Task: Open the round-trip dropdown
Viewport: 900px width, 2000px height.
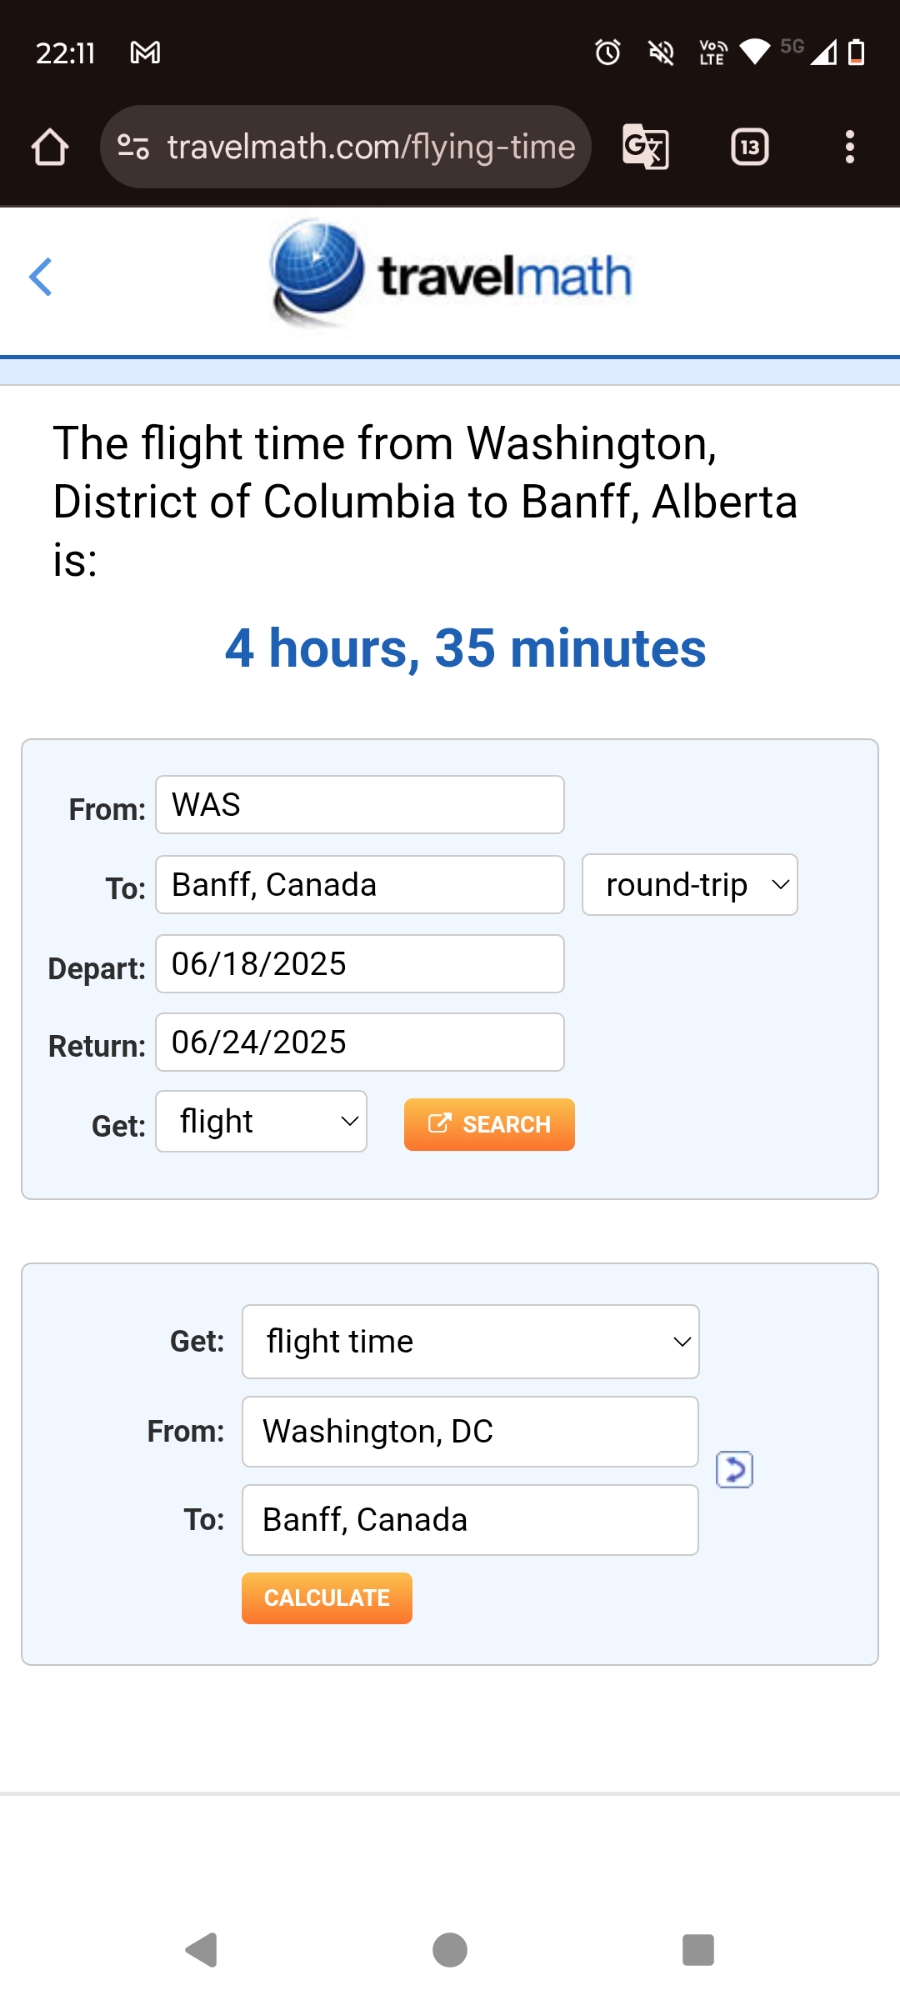Action: click(x=690, y=885)
